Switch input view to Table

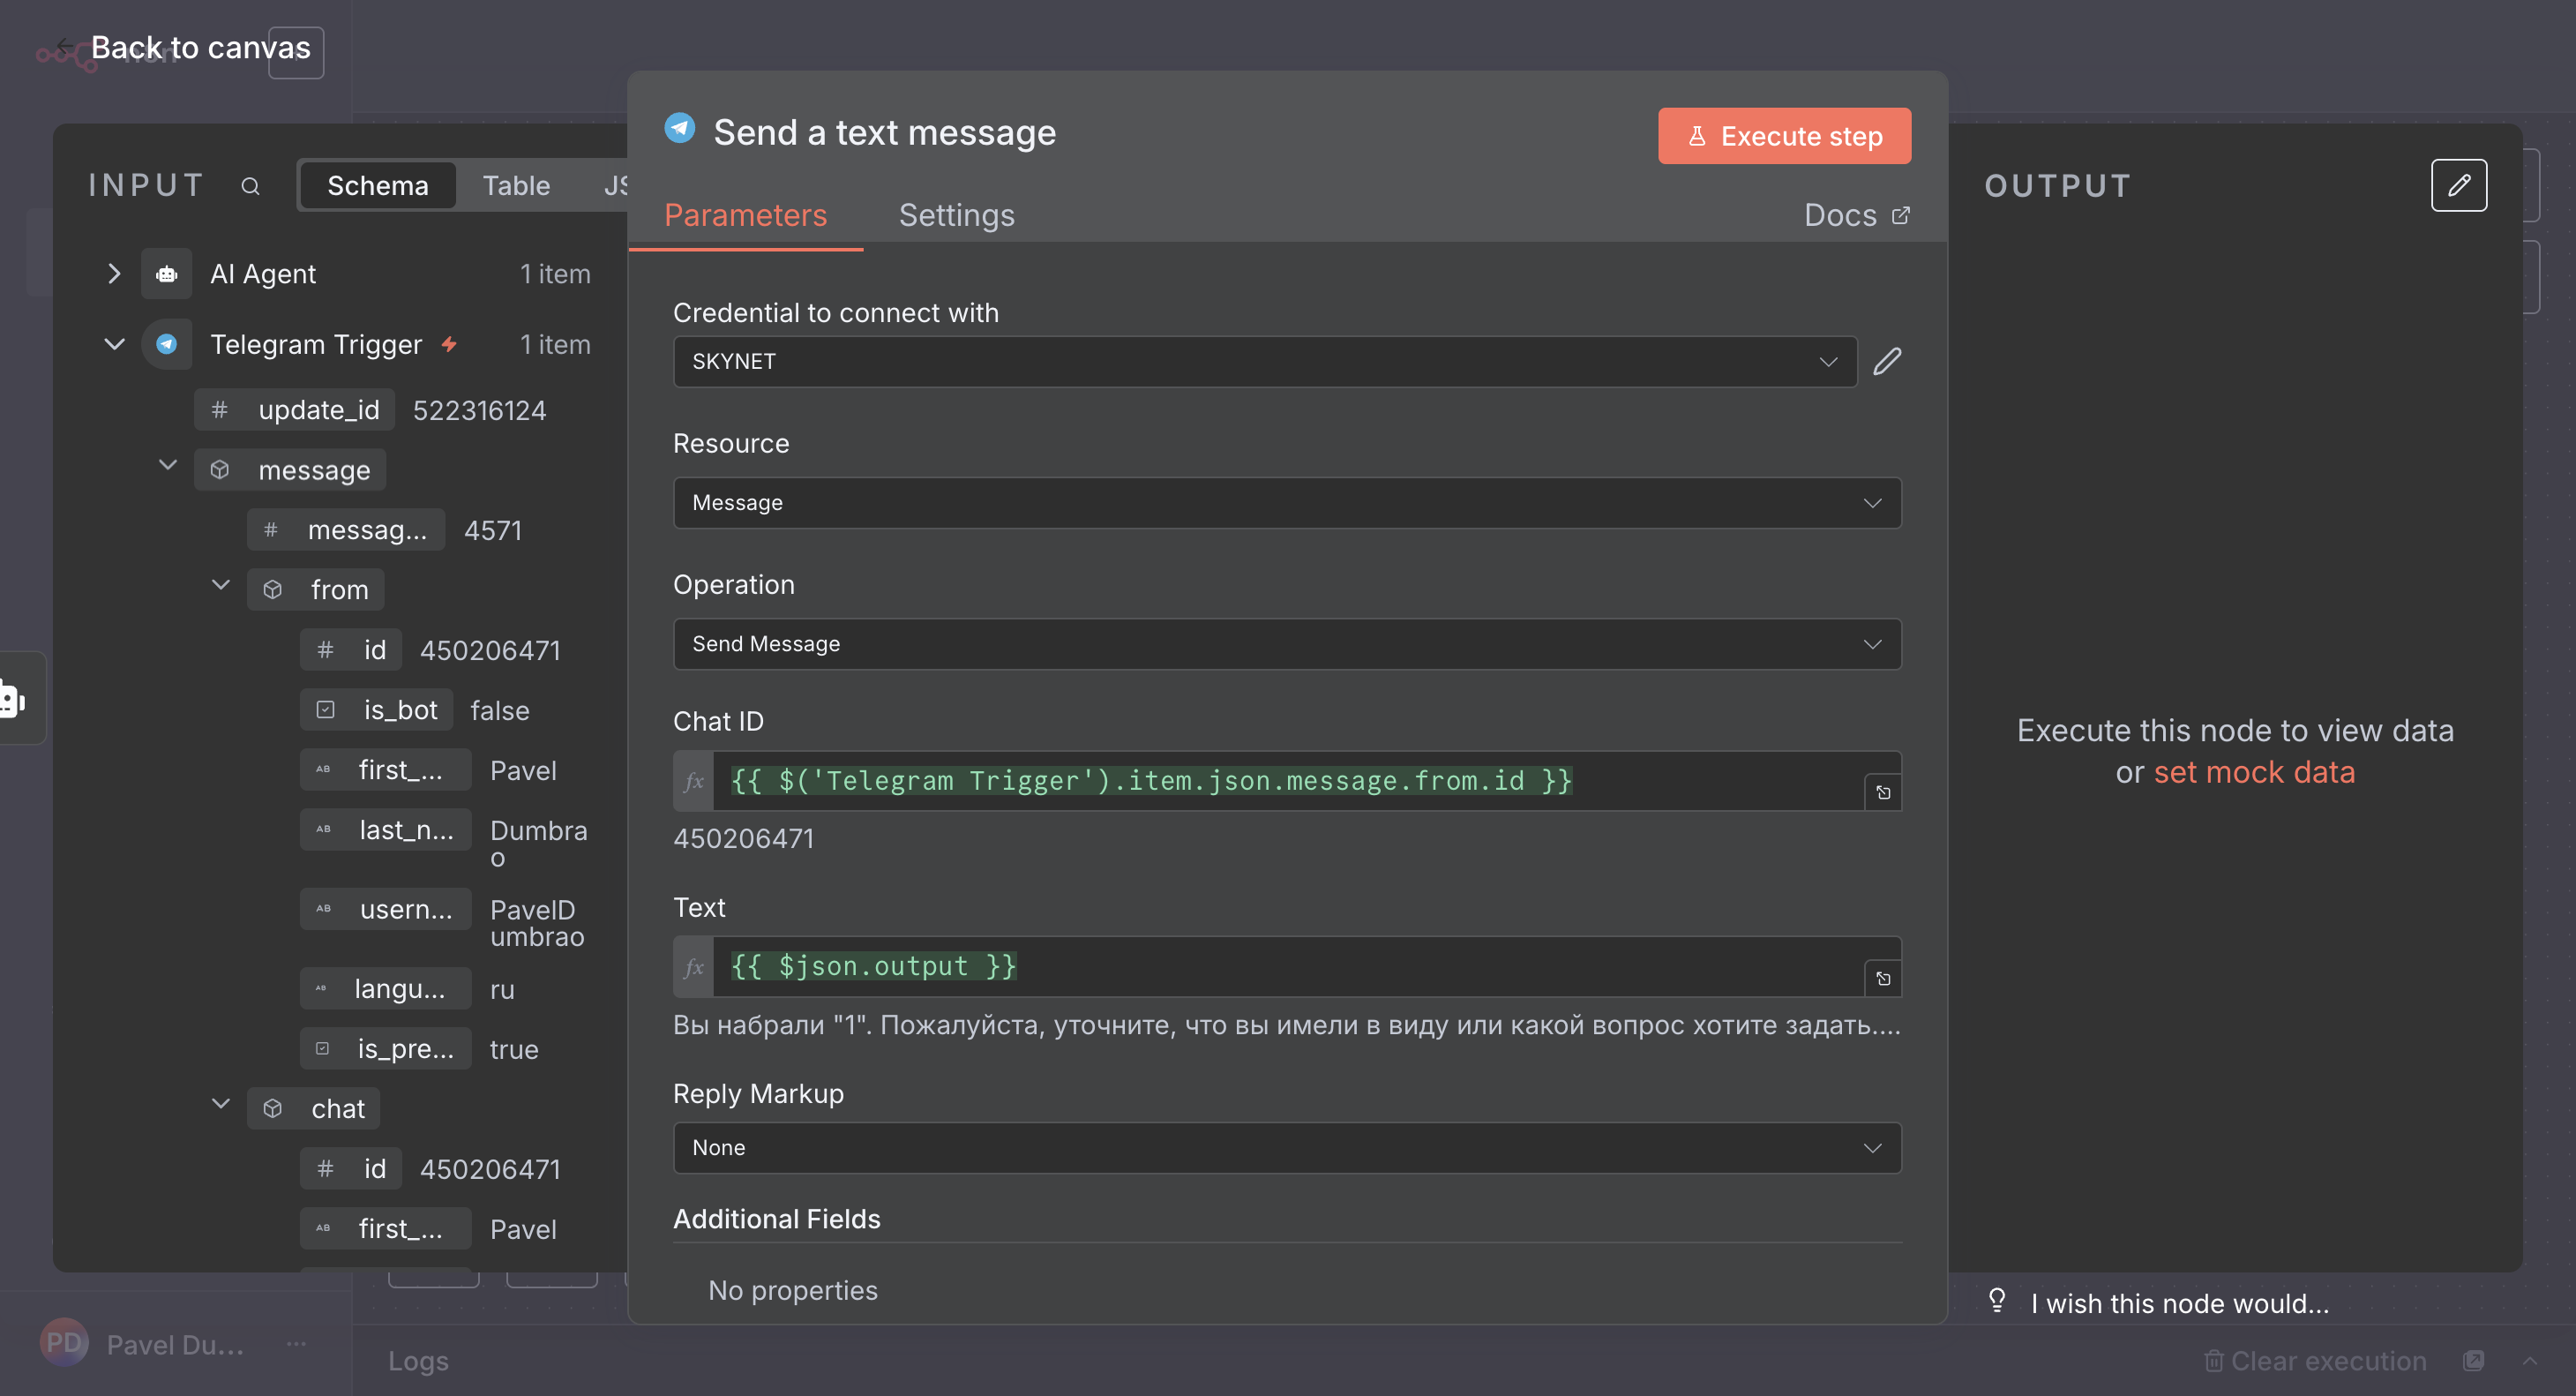coord(516,186)
